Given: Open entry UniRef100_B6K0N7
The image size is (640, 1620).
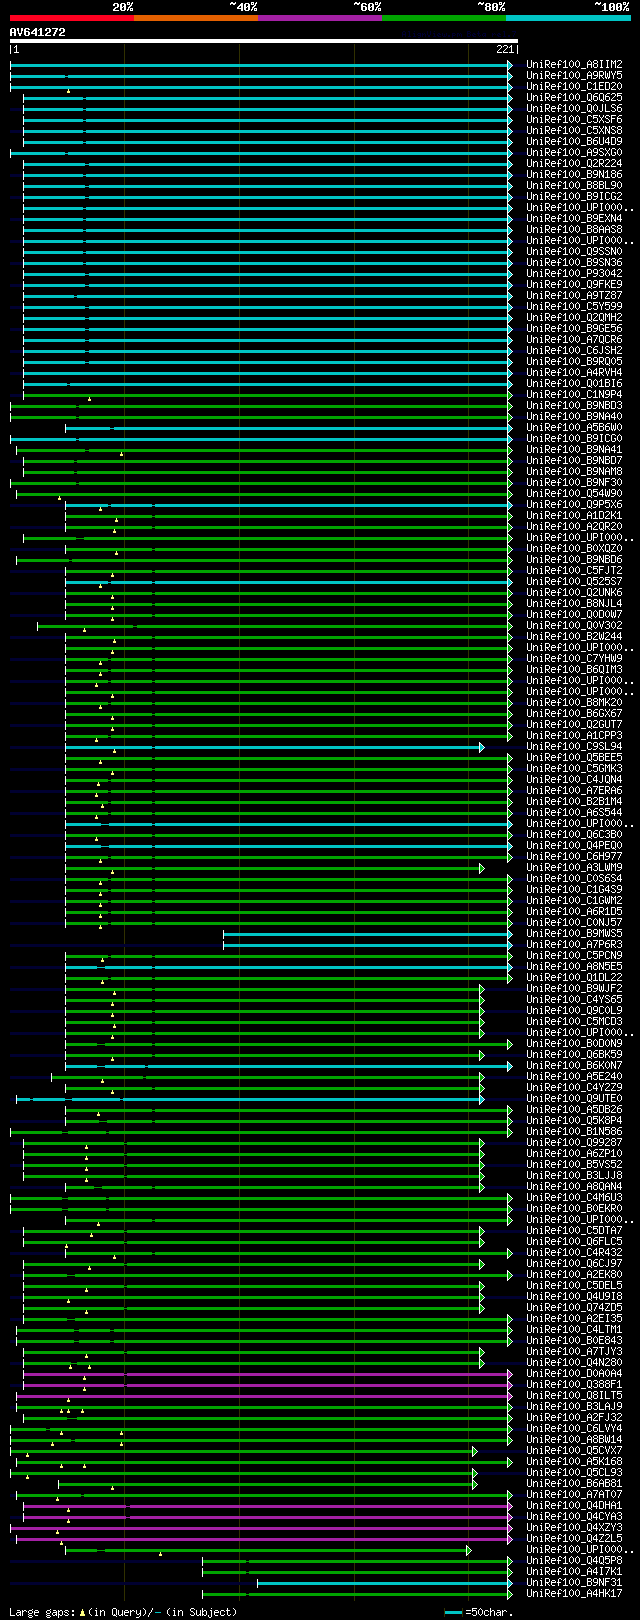Looking at the screenshot, I should point(574,1065).
